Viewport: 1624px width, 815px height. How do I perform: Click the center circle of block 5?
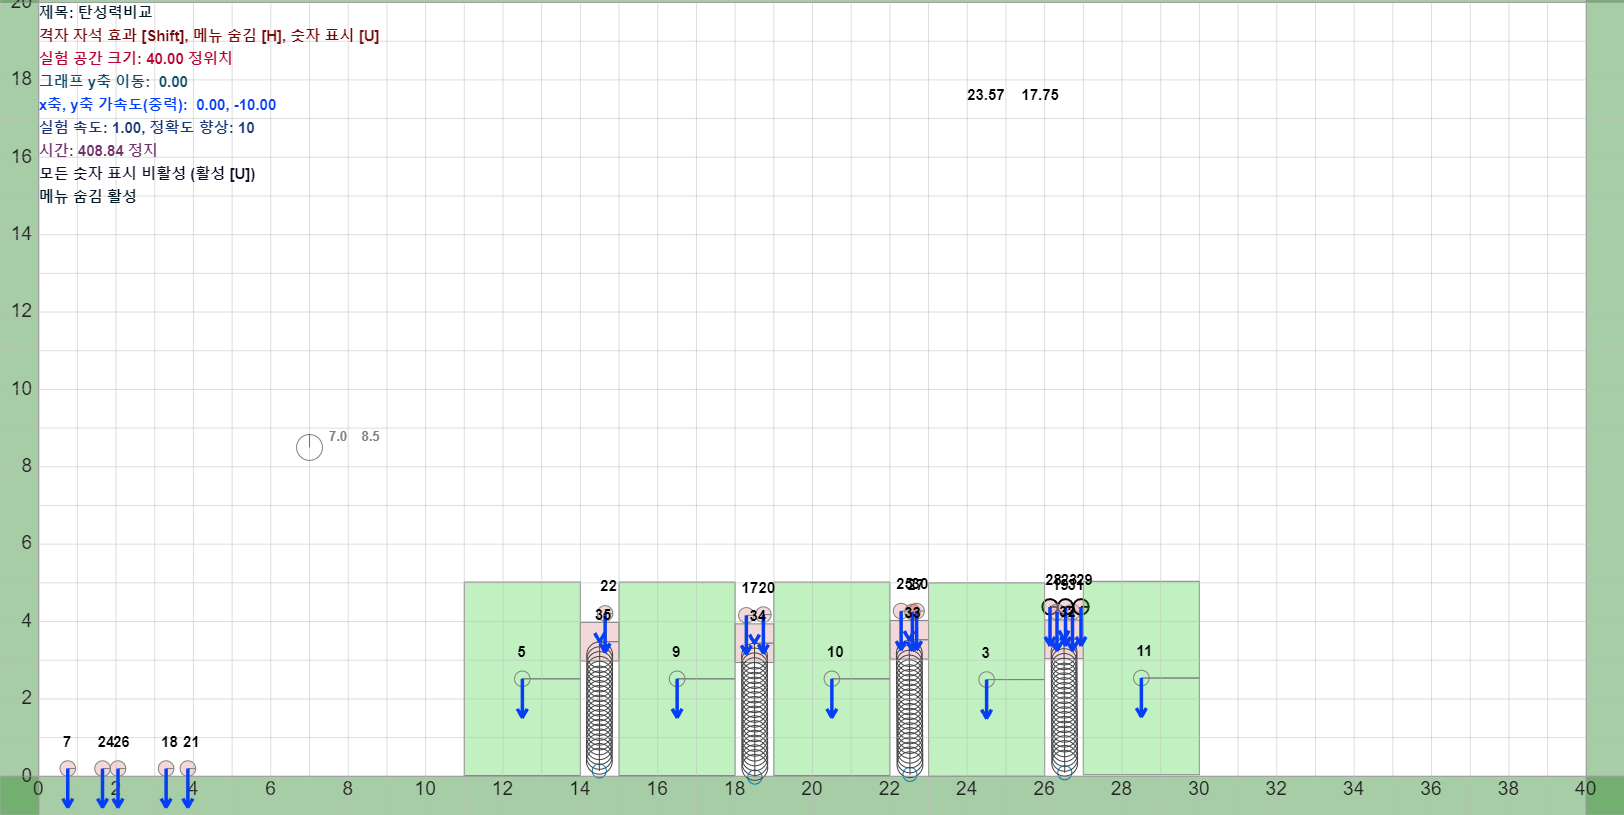pos(522,679)
